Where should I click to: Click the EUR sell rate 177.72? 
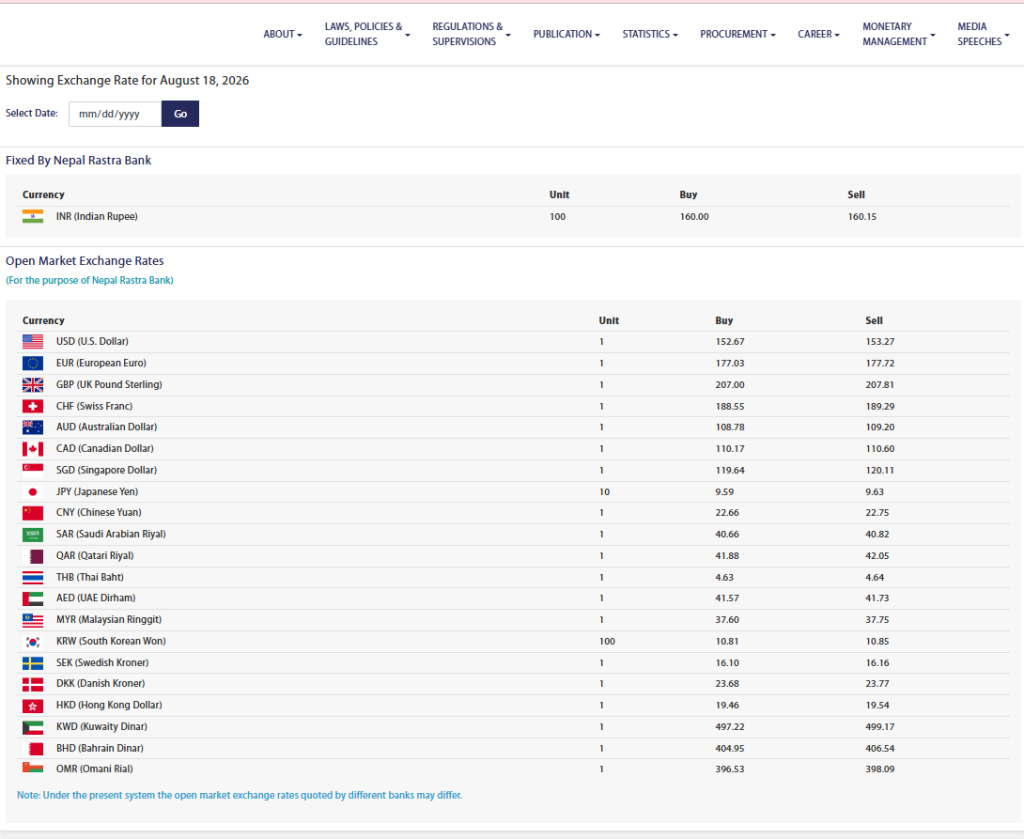click(x=880, y=363)
